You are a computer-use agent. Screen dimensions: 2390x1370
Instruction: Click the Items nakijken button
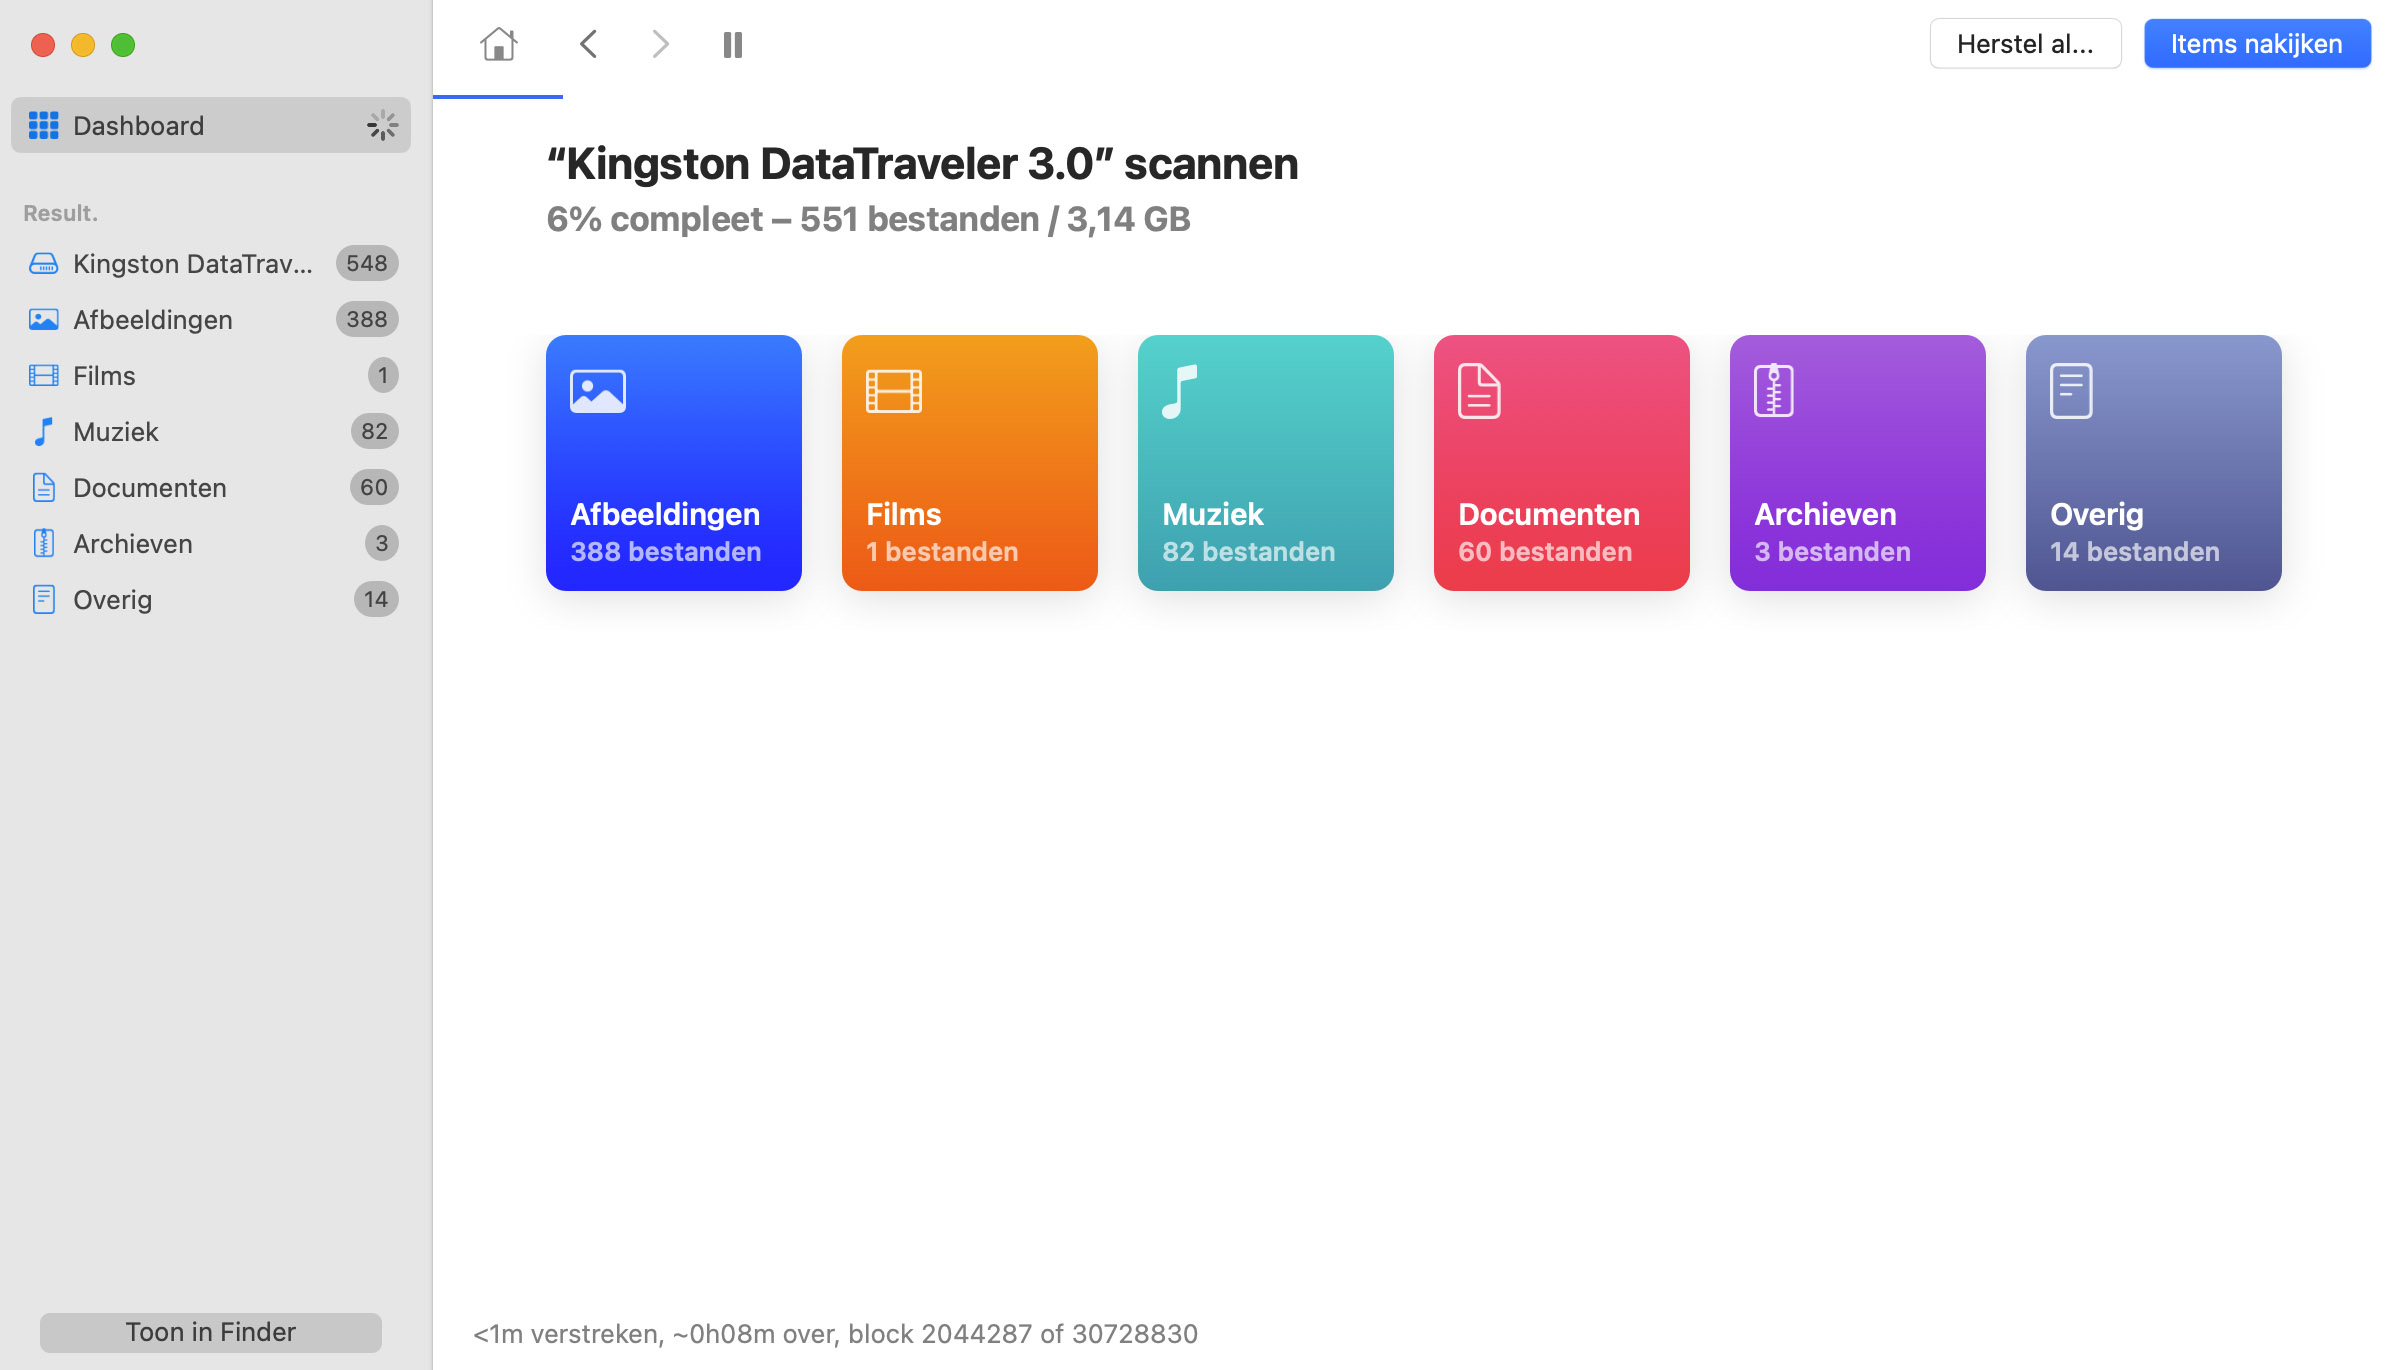tap(2255, 43)
